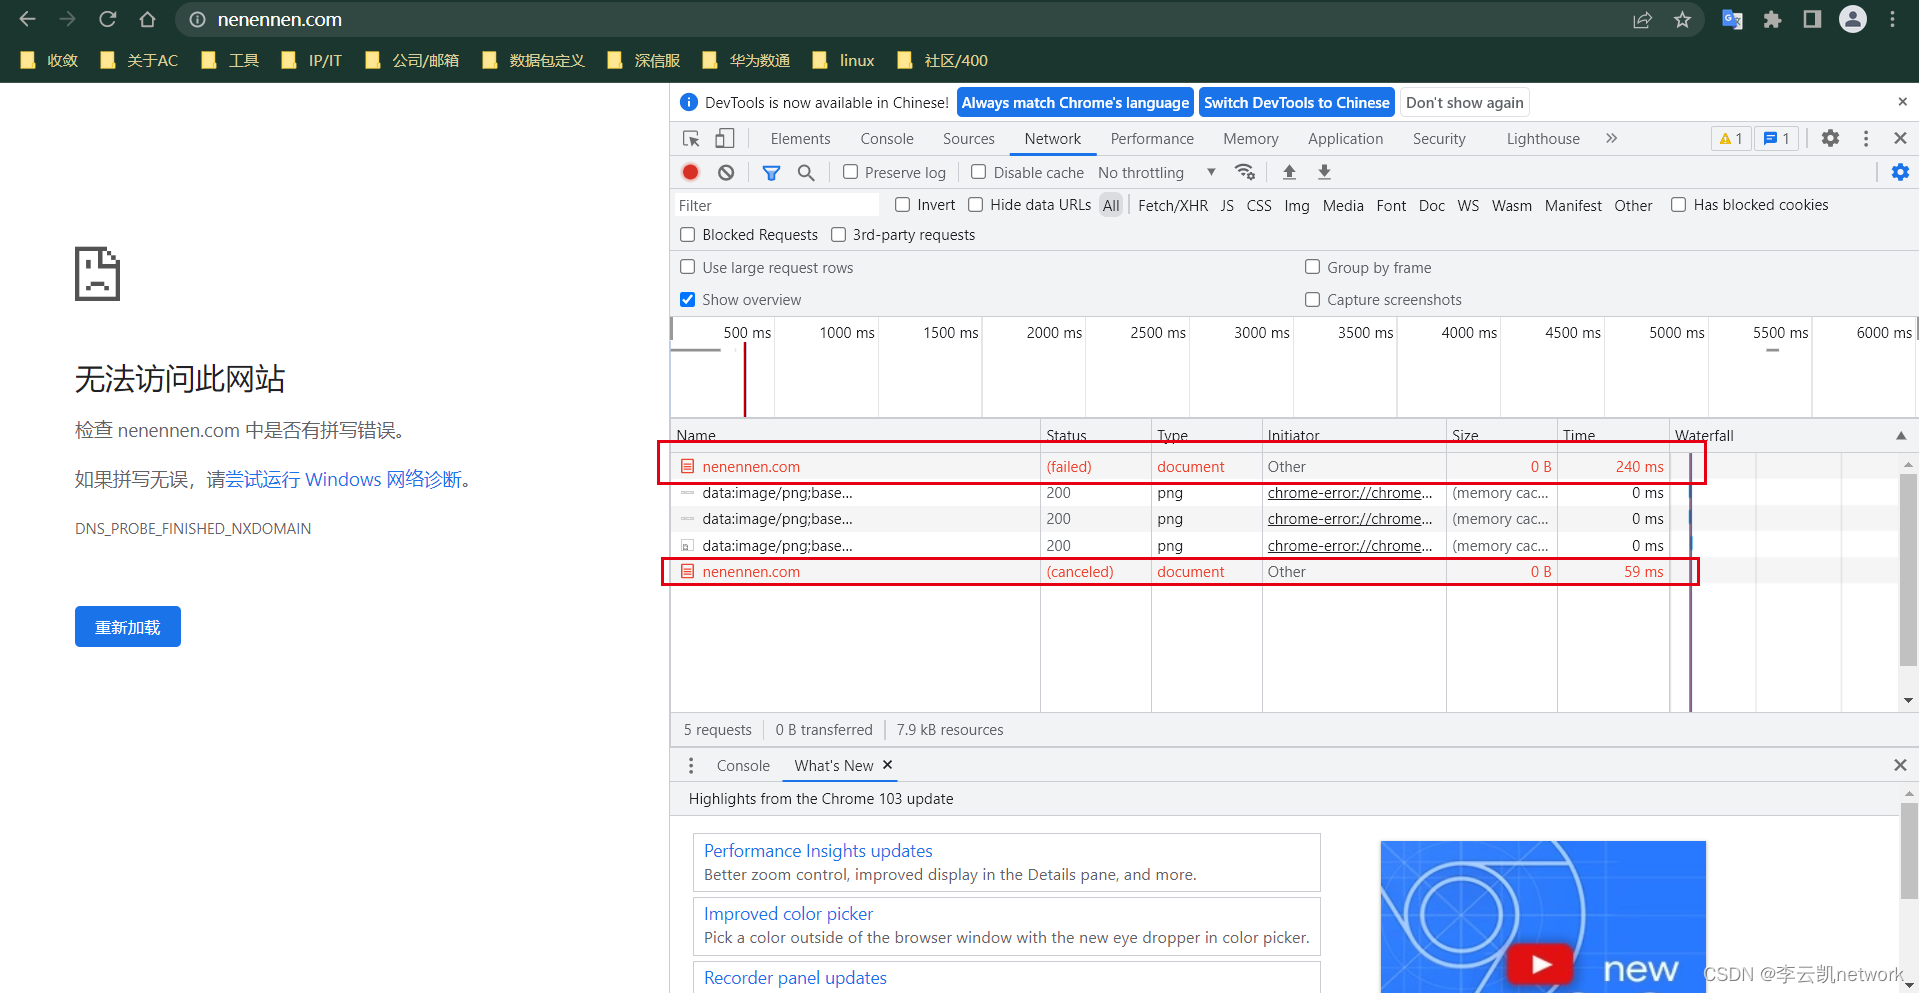Viewport: 1919px width, 993px height.
Task: Open the No throttling dropdown
Action: click(x=1157, y=172)
